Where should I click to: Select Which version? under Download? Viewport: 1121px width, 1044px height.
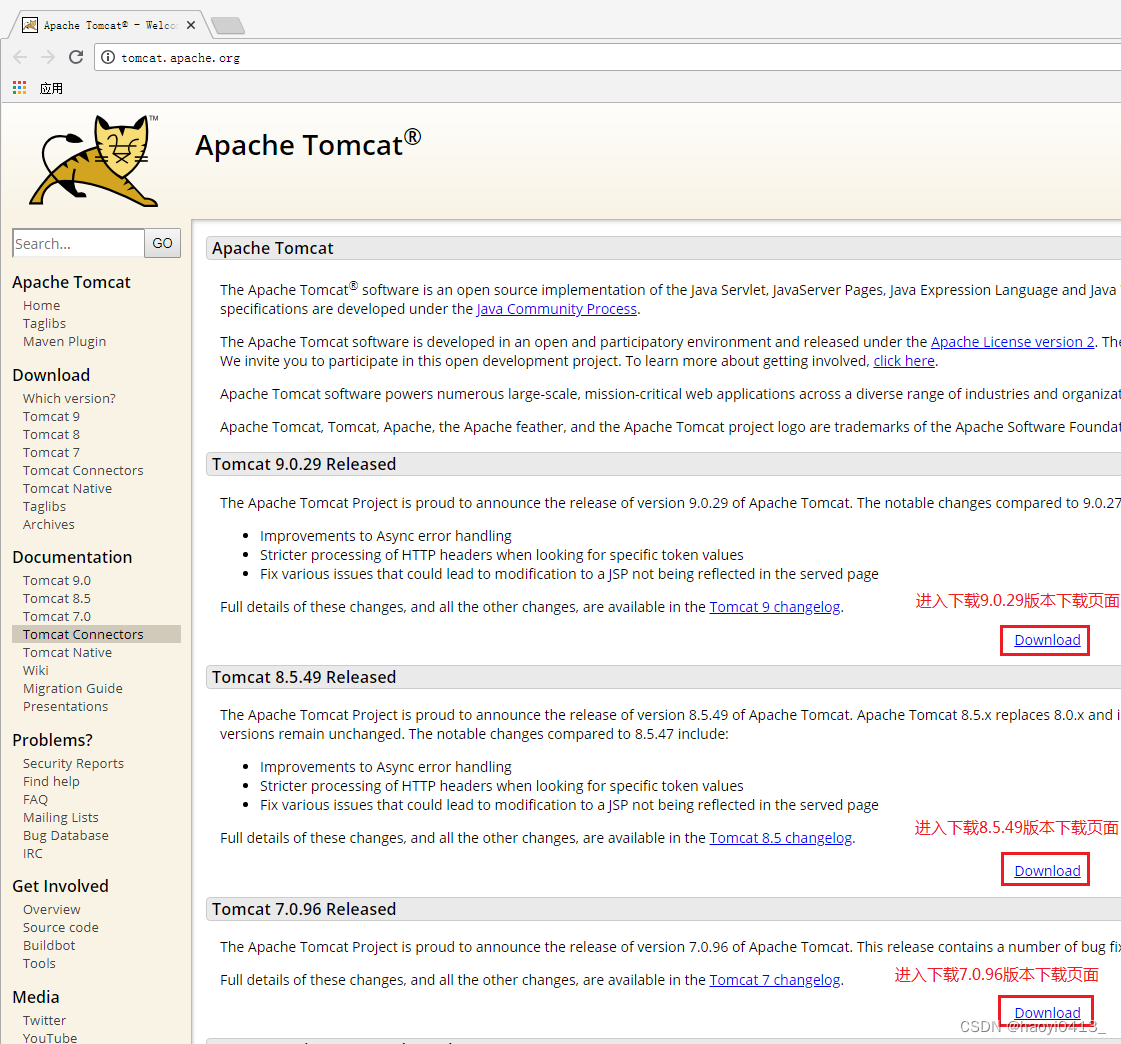(69, 398)
